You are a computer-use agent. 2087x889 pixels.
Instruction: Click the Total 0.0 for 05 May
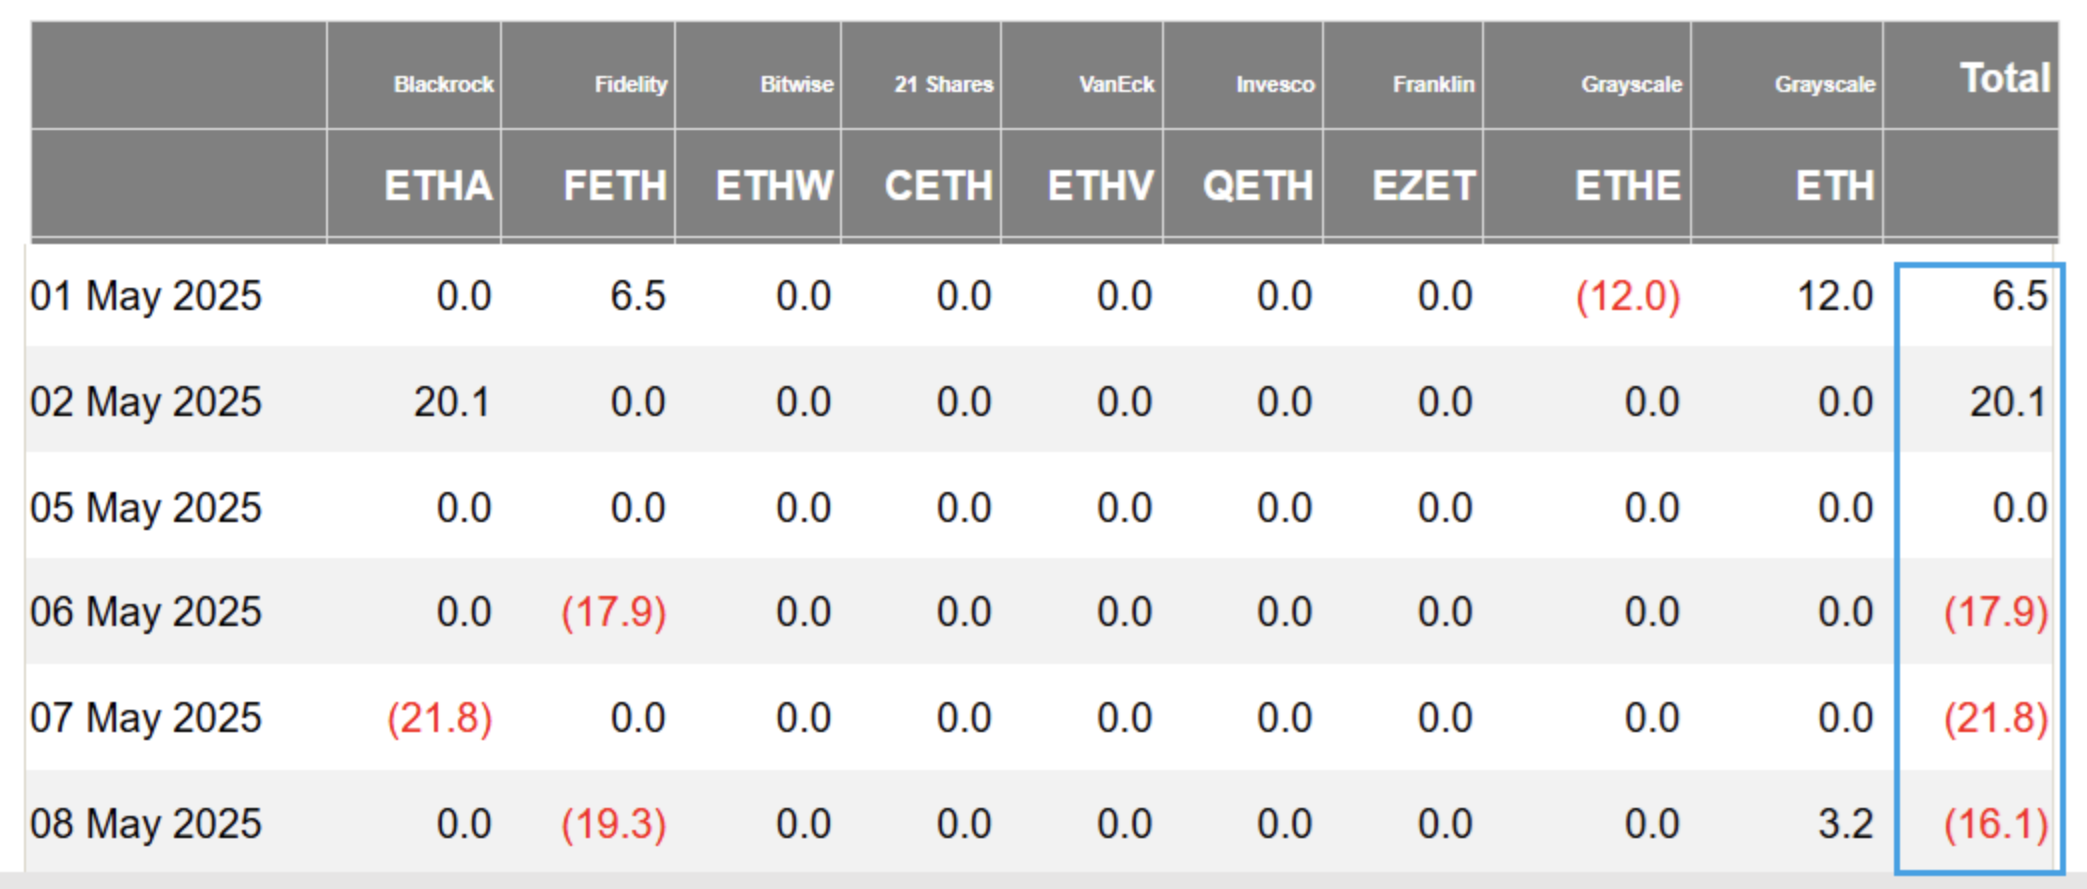2020,509
